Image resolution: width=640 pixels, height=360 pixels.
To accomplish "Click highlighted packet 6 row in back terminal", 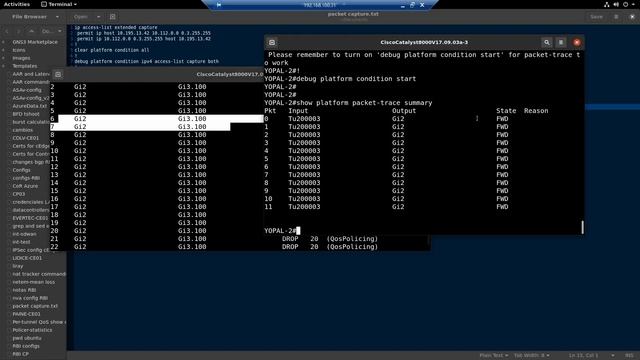I will (157, 119).
